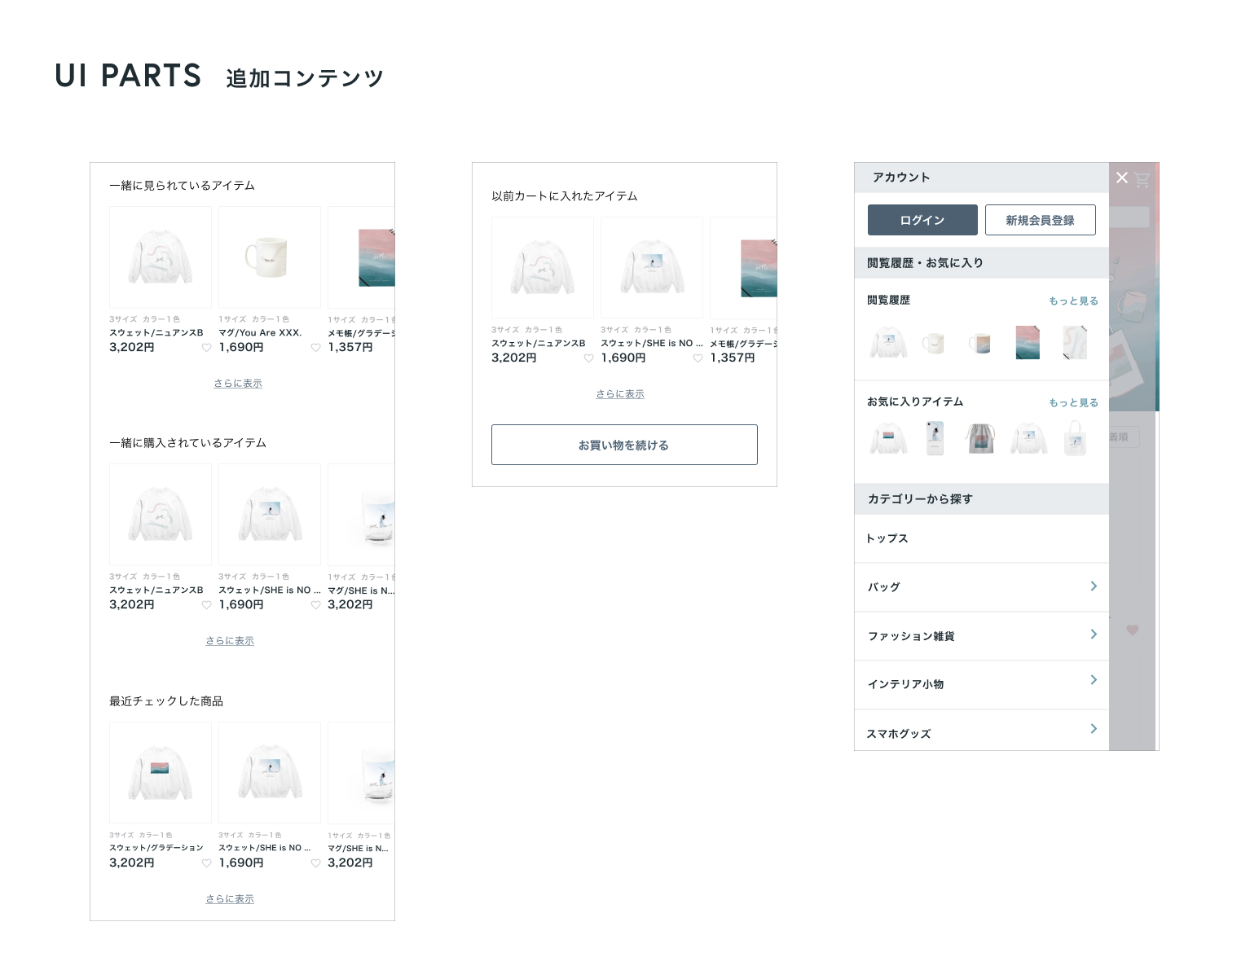The height and width of the screenshot is (979, 1250).
Task: Open the sweatshirt thumbnail in 閲覧履歴
Action: pyautogui.click(x=888, y=343)
